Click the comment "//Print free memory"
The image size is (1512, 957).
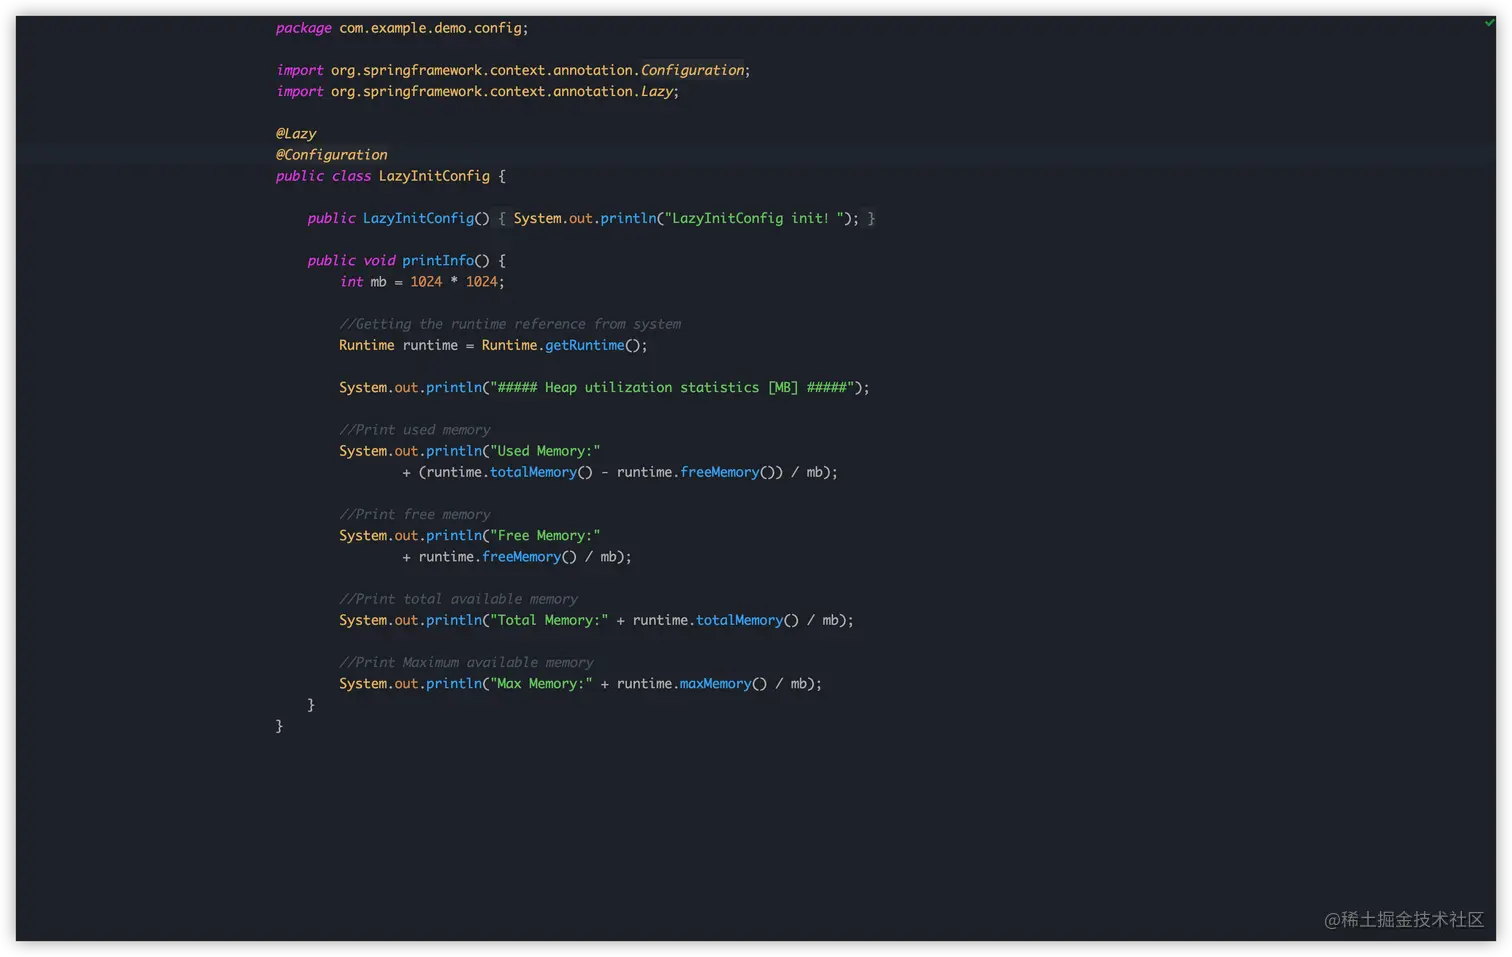tap(414, 514)
